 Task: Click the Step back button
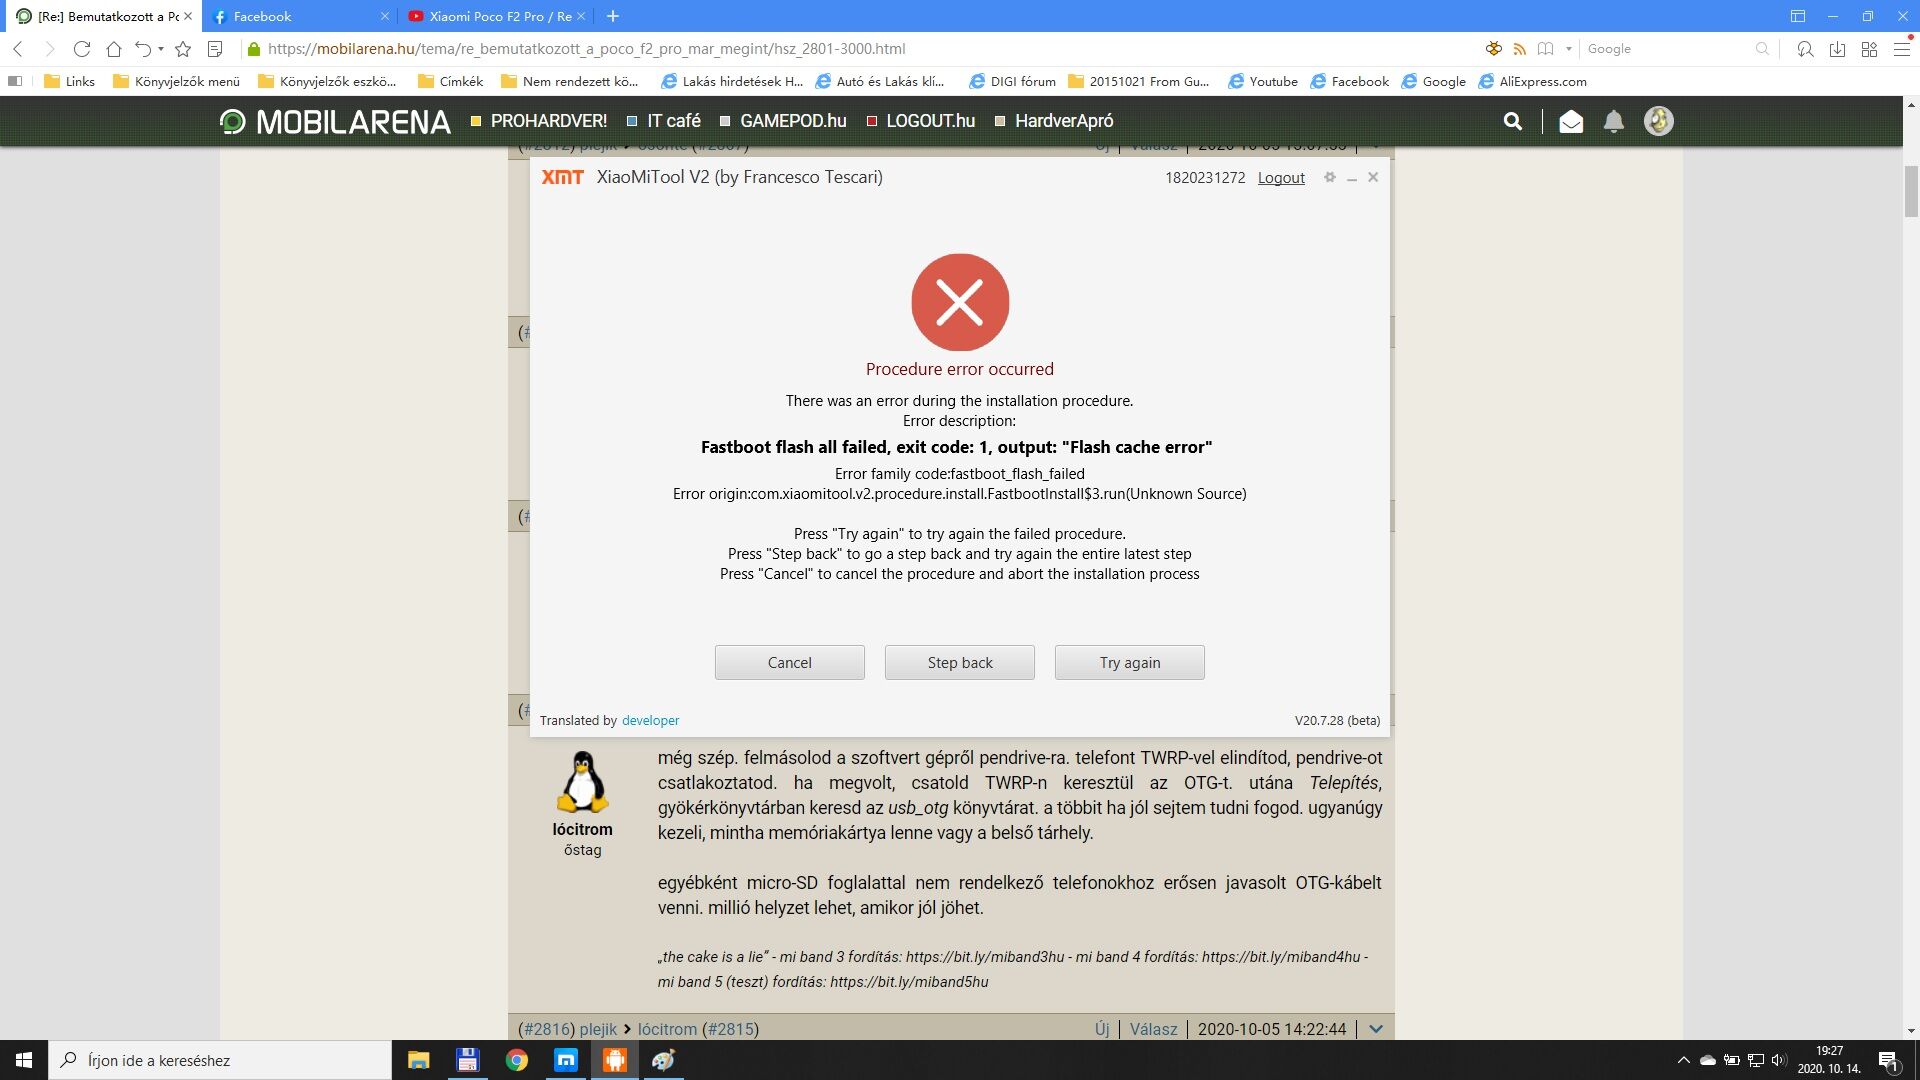pos(959,662)
